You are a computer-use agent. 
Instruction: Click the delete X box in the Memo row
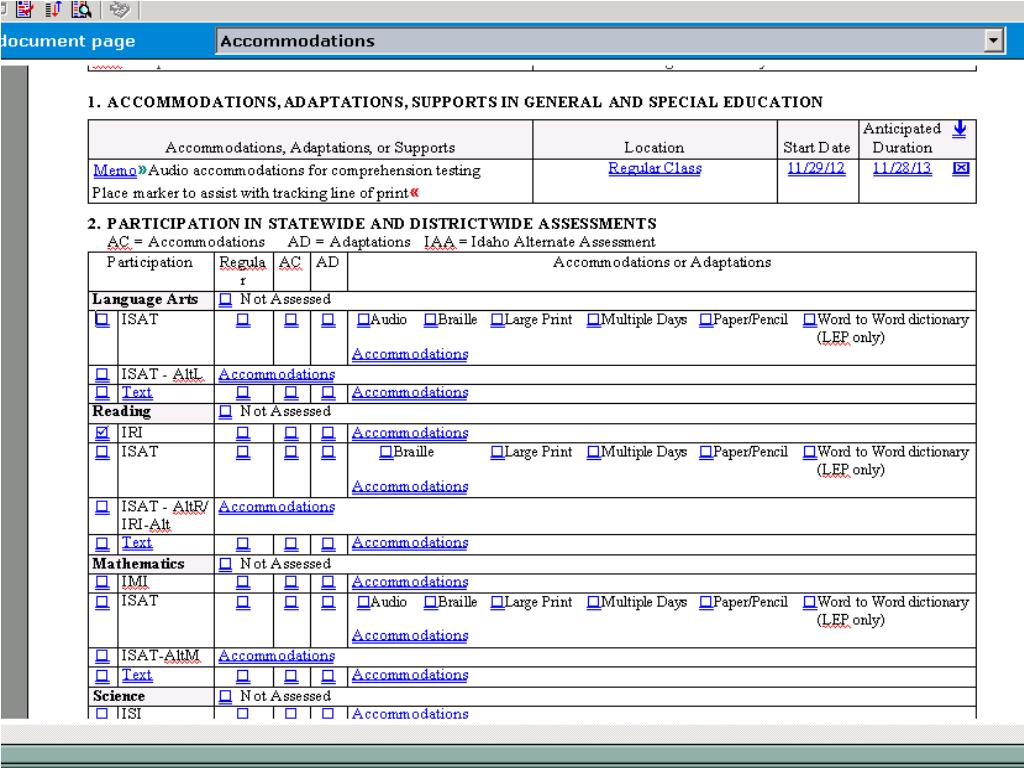click(x=961, y=168)
